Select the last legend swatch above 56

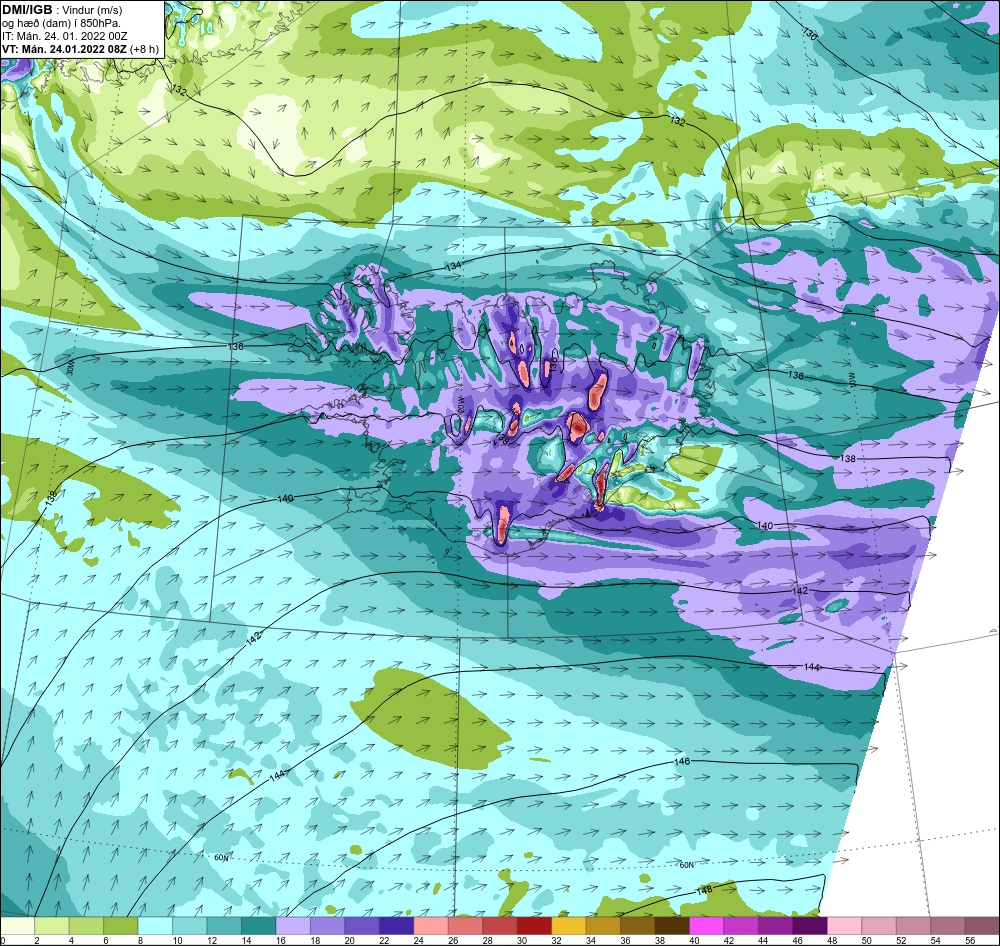tap(982, 926)
